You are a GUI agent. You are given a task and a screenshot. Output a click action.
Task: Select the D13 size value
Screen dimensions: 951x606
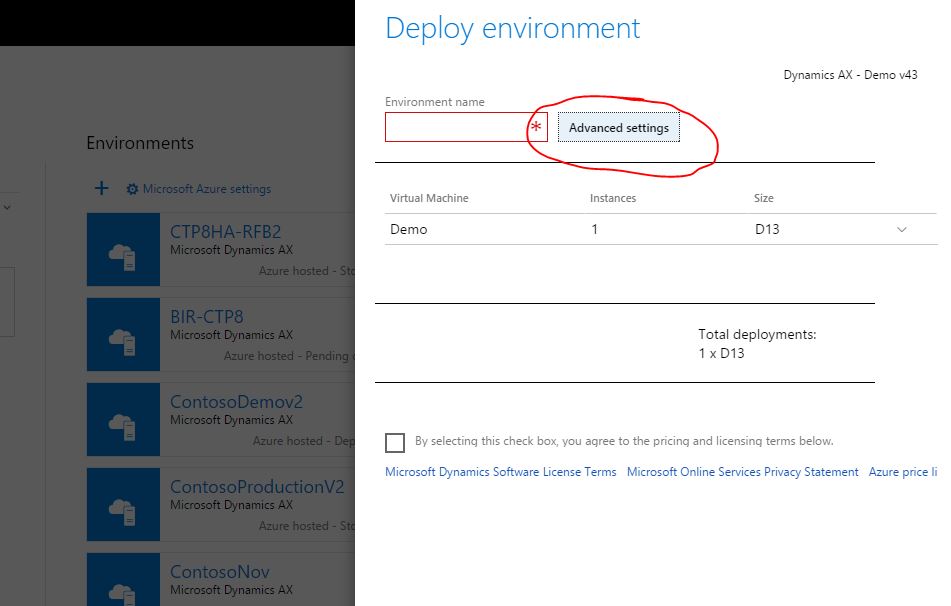pos(767,229)
